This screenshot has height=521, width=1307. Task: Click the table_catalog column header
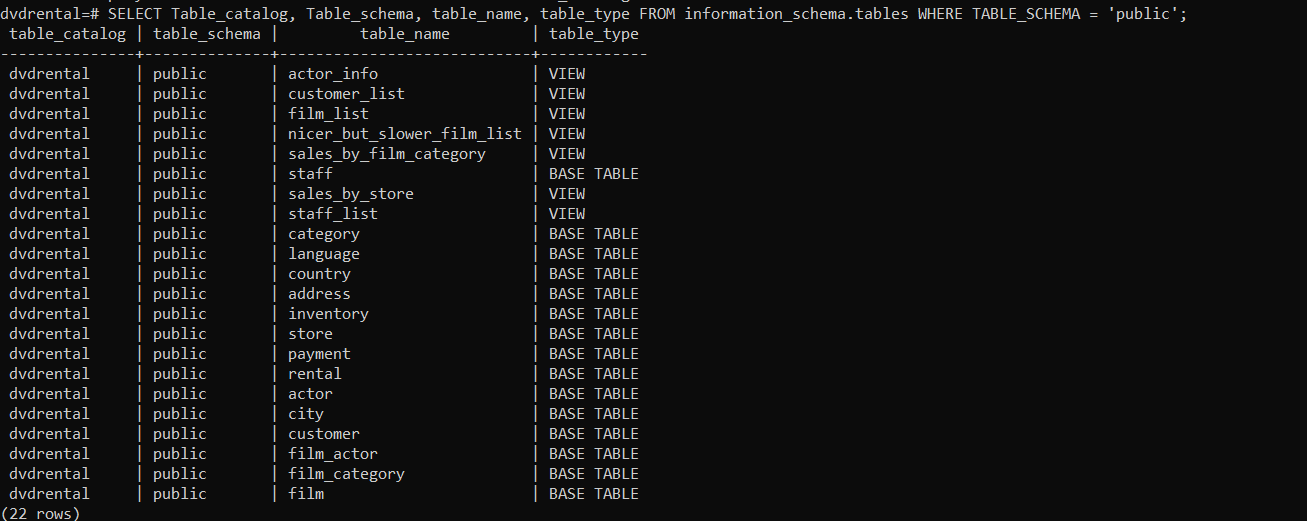[x=68, y=34]
